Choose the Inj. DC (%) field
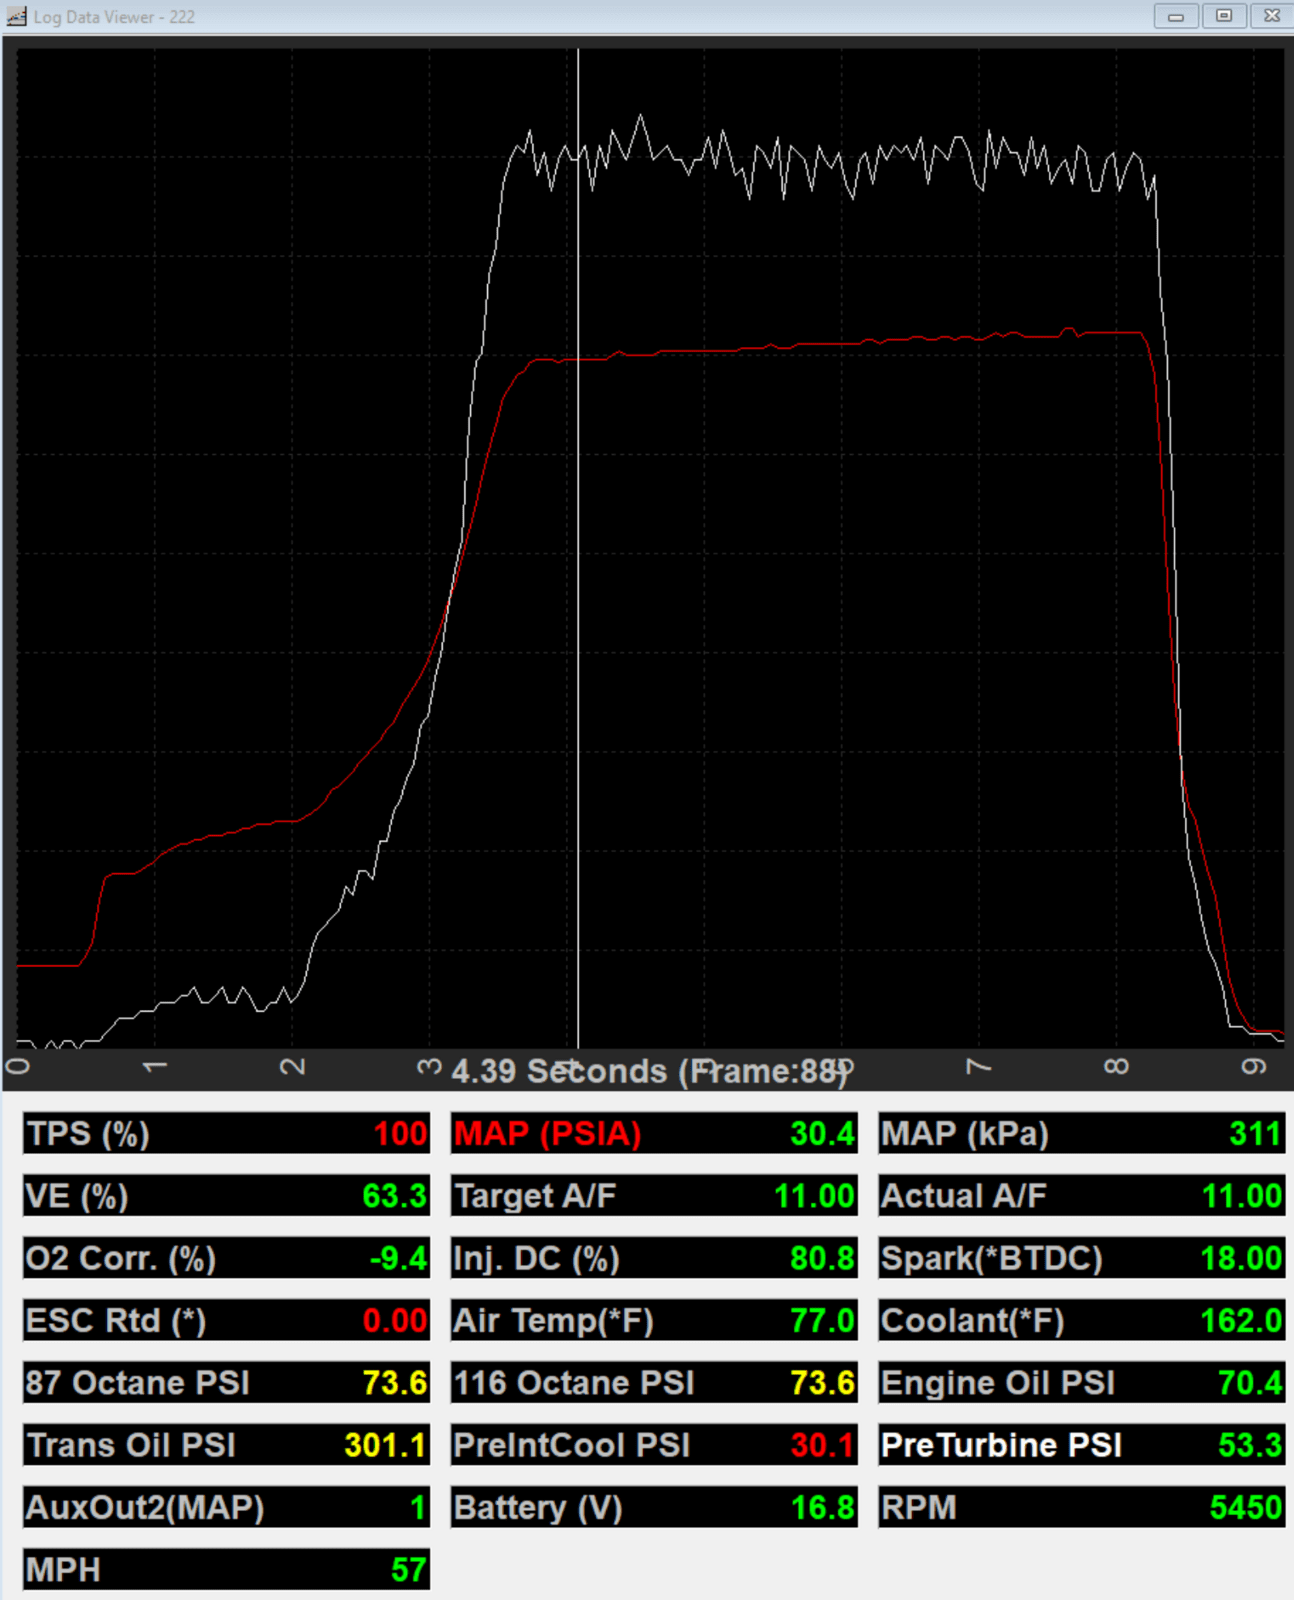 pos(655,1258)
